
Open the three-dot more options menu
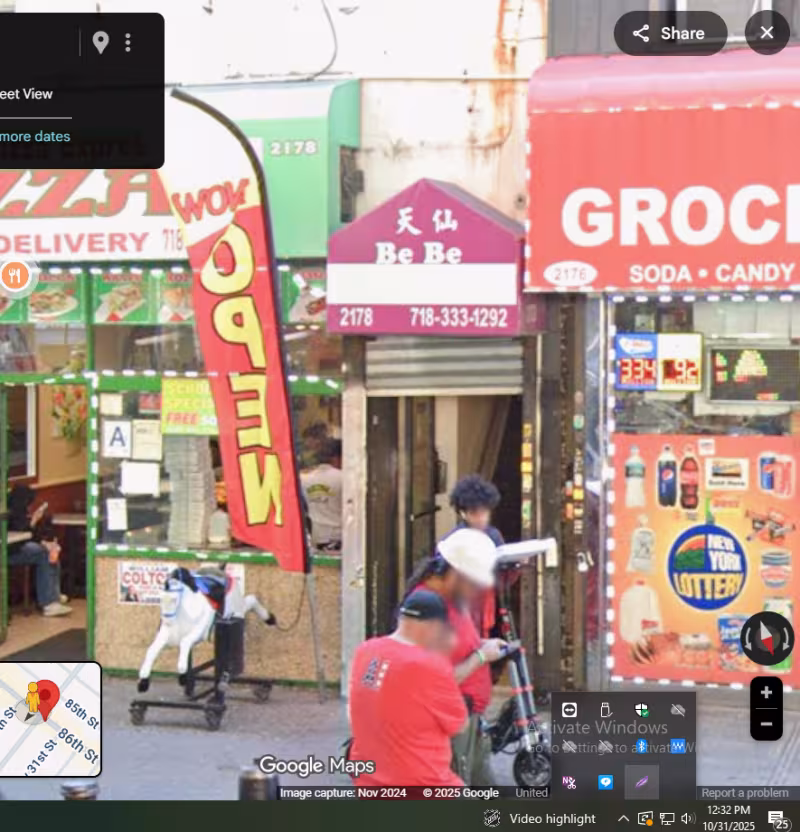128,42
